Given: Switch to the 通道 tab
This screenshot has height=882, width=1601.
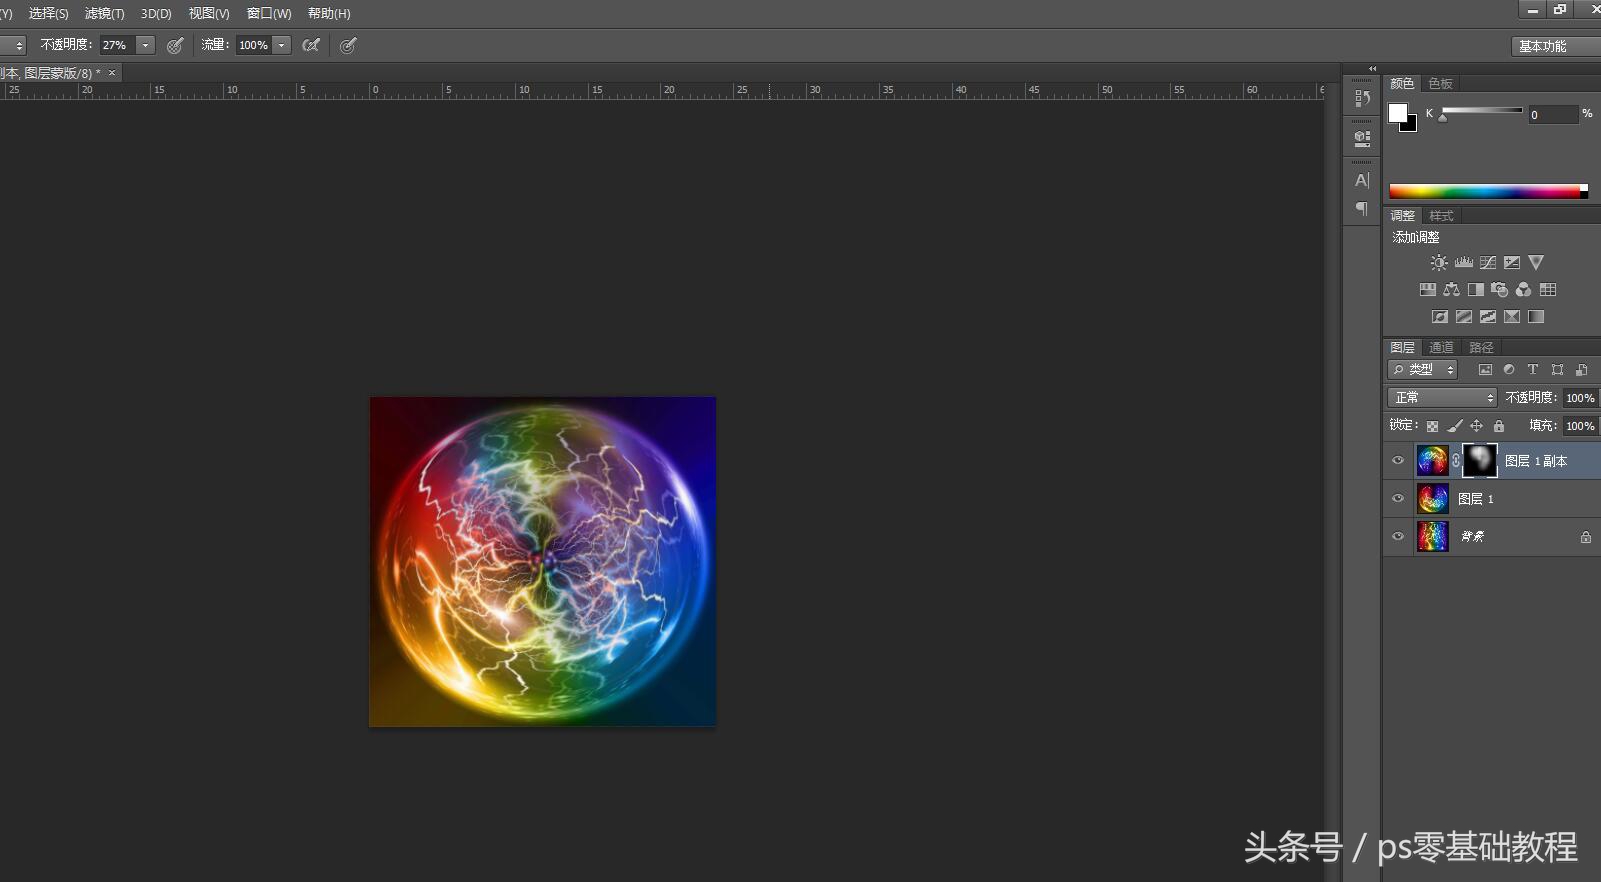Looking at the screenshot, I should coord(1441,348).
